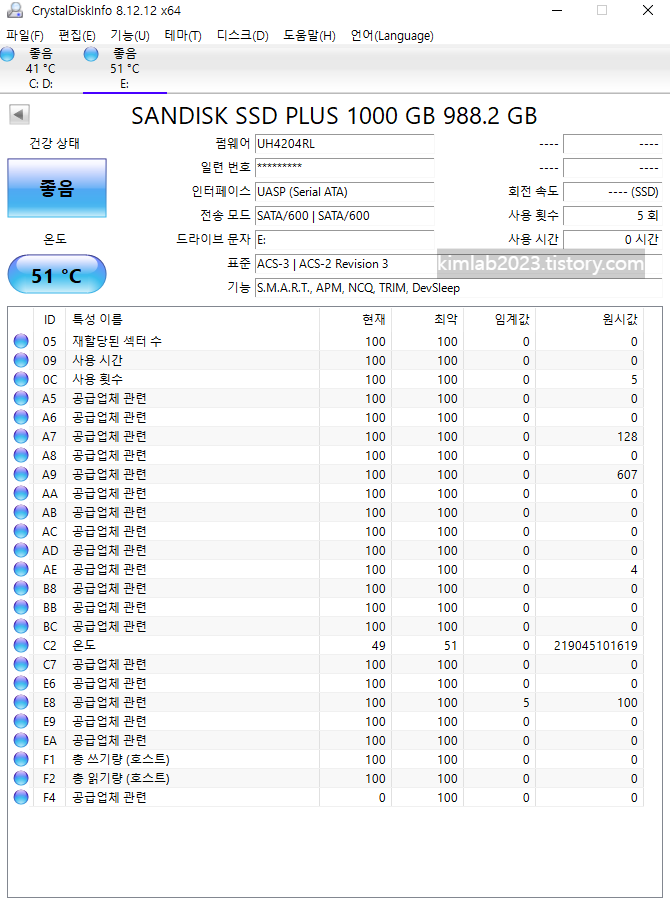Select the 총 읽기량 (호스트) attribute name
Screen dimensions: 670x904
coord(121,778)
